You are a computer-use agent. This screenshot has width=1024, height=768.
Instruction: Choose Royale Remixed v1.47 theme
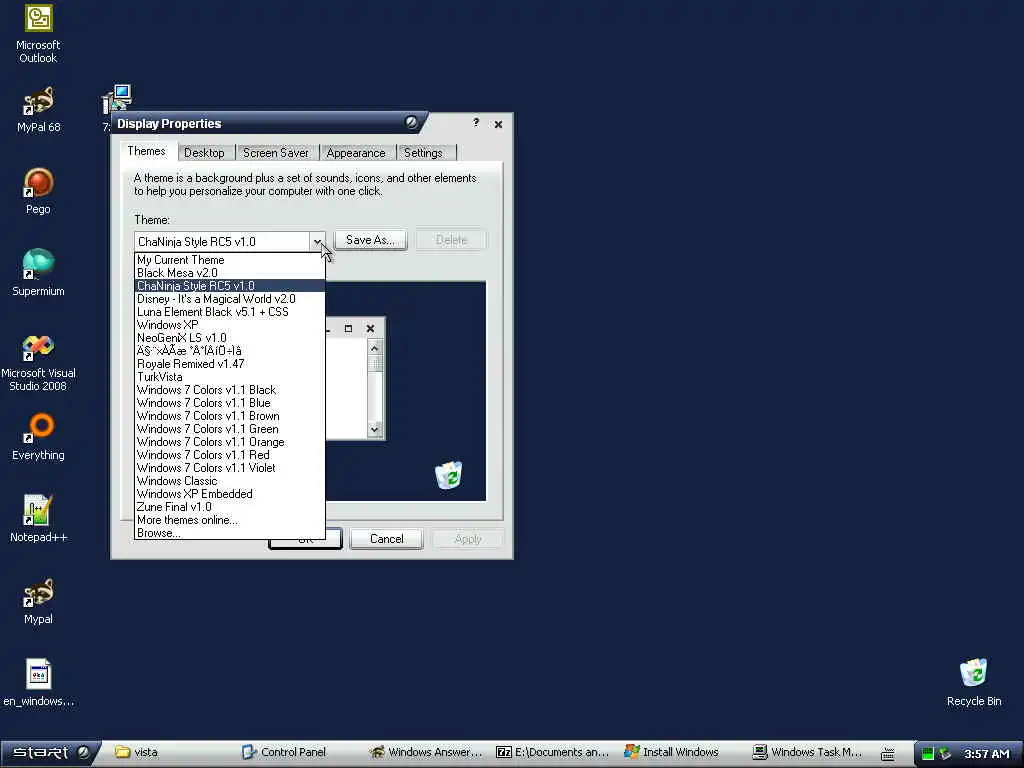pyautogui.click(x=230, y=364)
